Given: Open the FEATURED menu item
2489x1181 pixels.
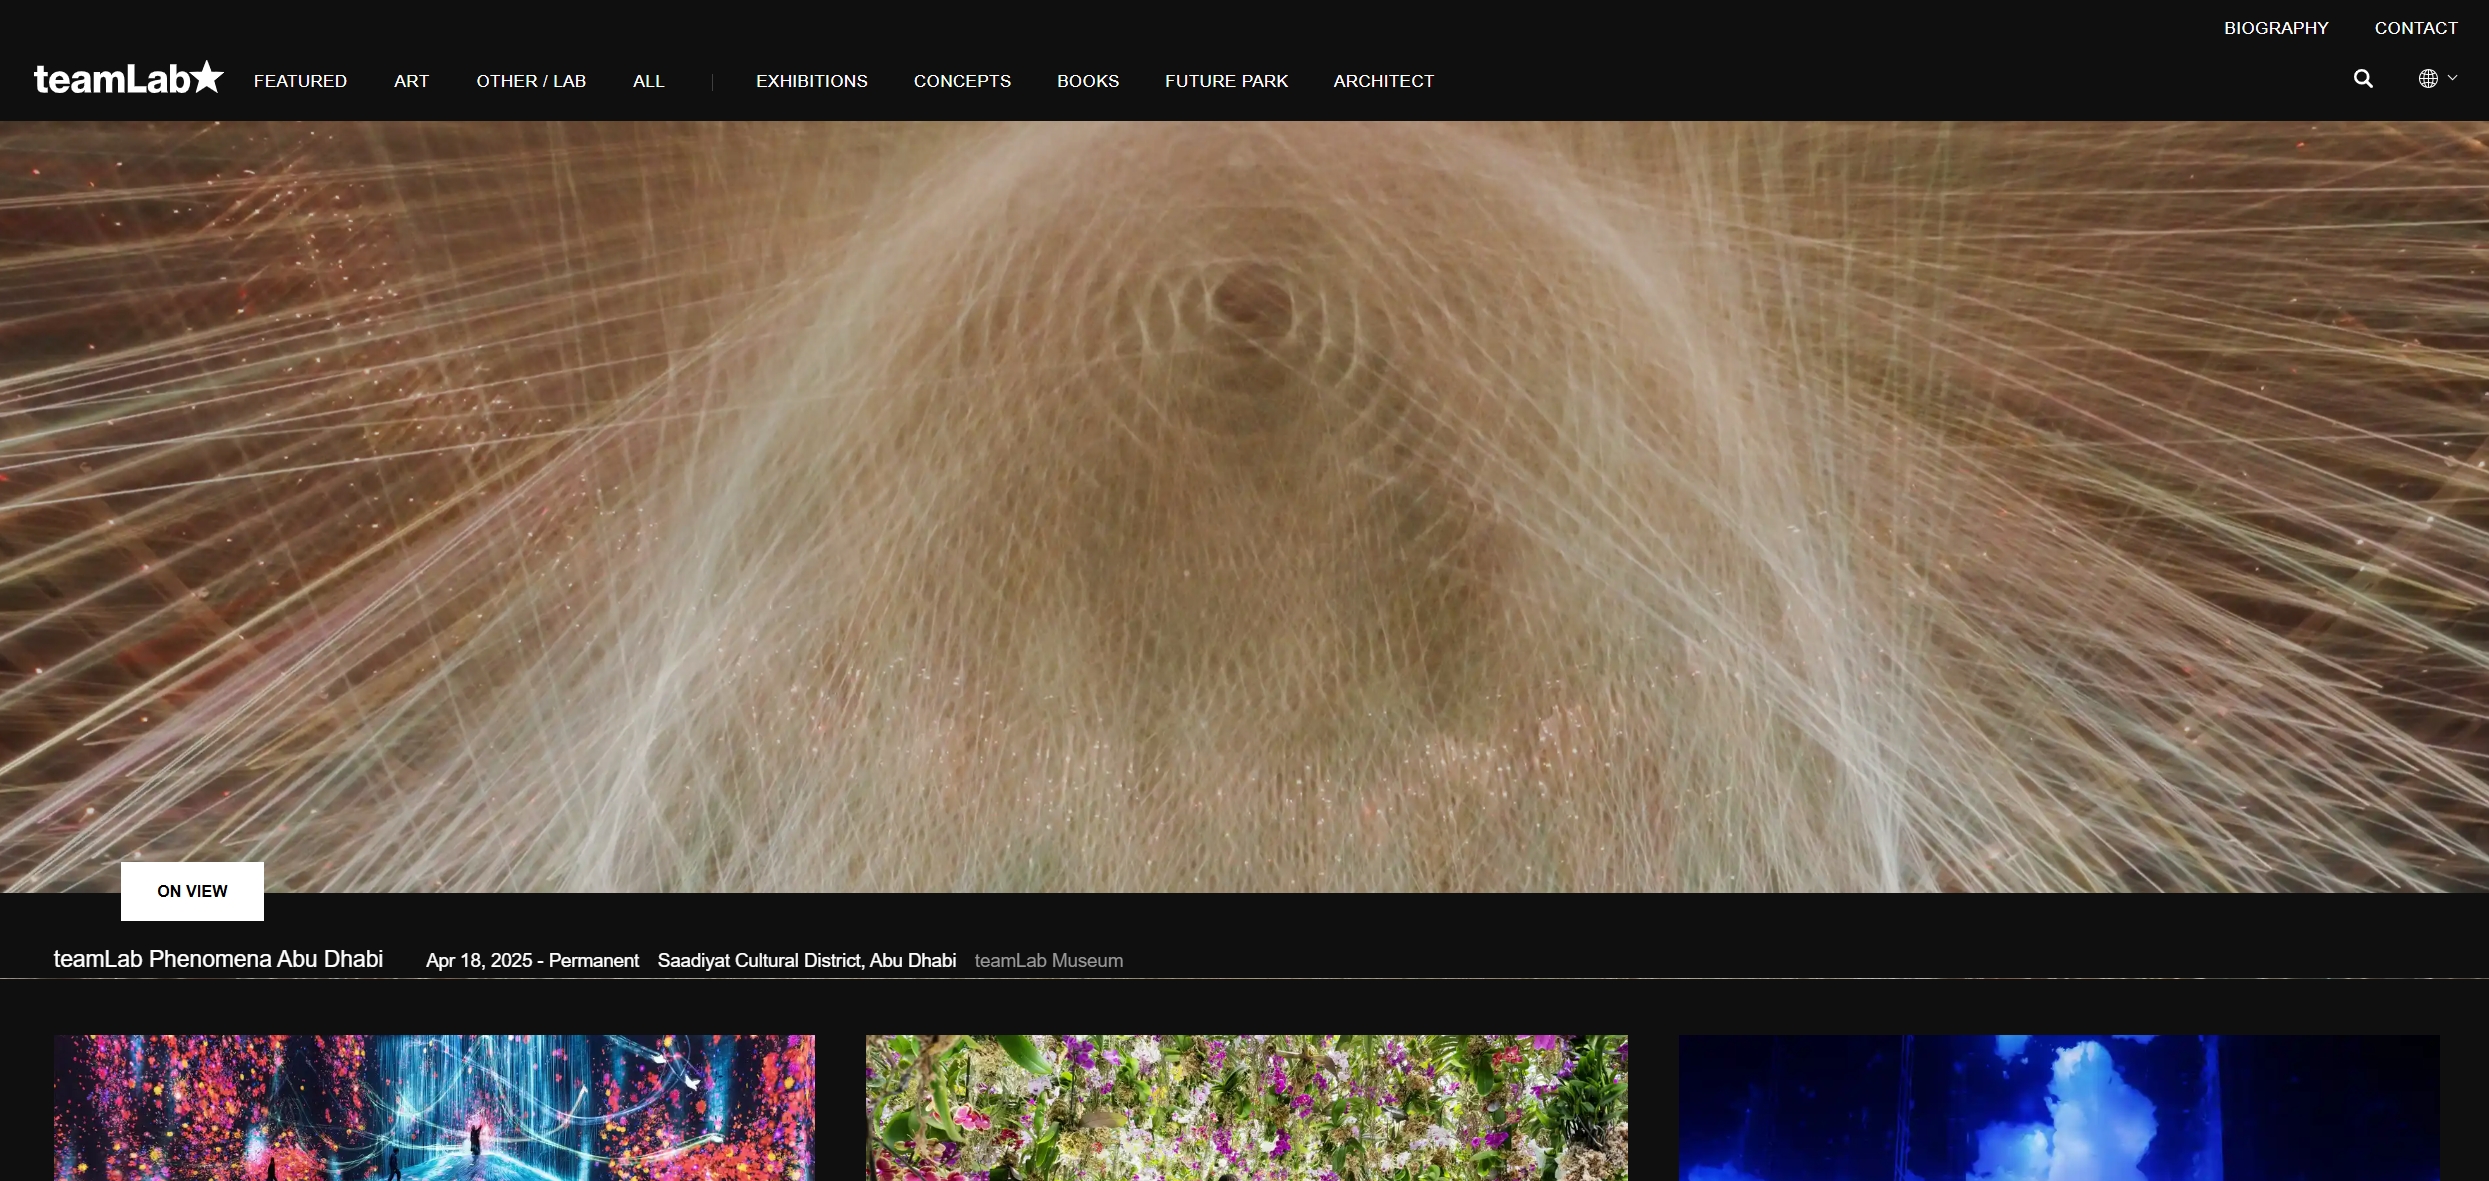Looking at the screenshot, I should [x=300, y=81].
